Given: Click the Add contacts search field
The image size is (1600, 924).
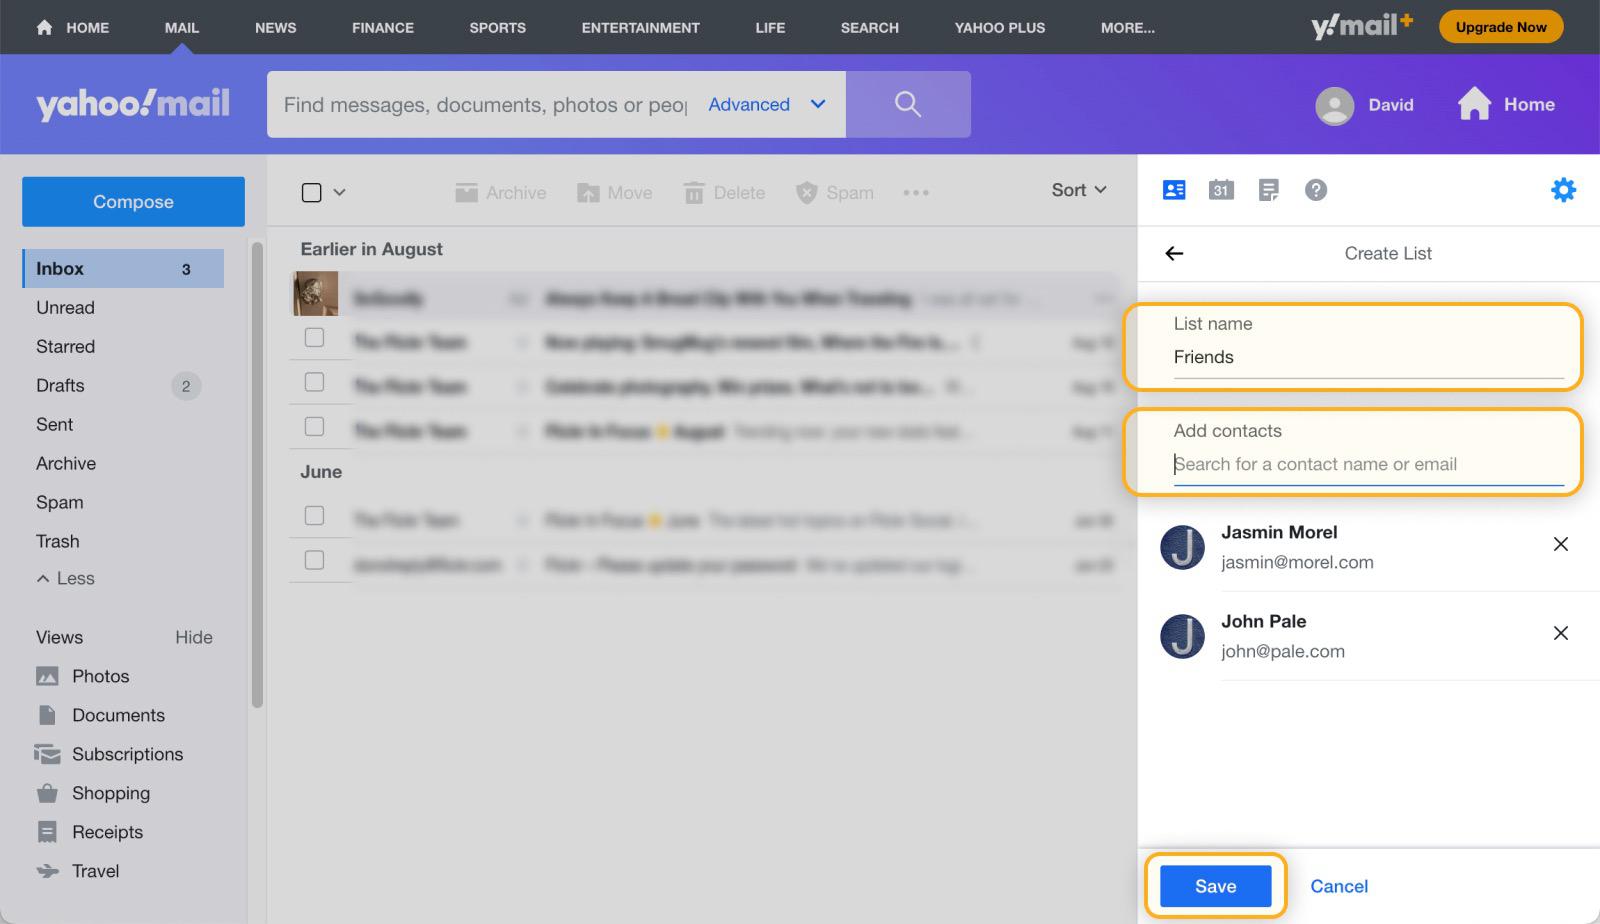Looking at the screenshot, I should pyautogui.click(x=1368, y=464).
